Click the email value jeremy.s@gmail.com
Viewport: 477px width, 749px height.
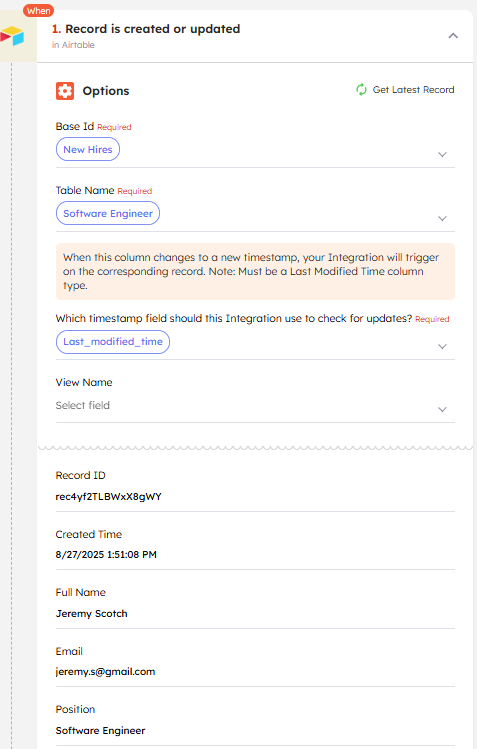105,672
